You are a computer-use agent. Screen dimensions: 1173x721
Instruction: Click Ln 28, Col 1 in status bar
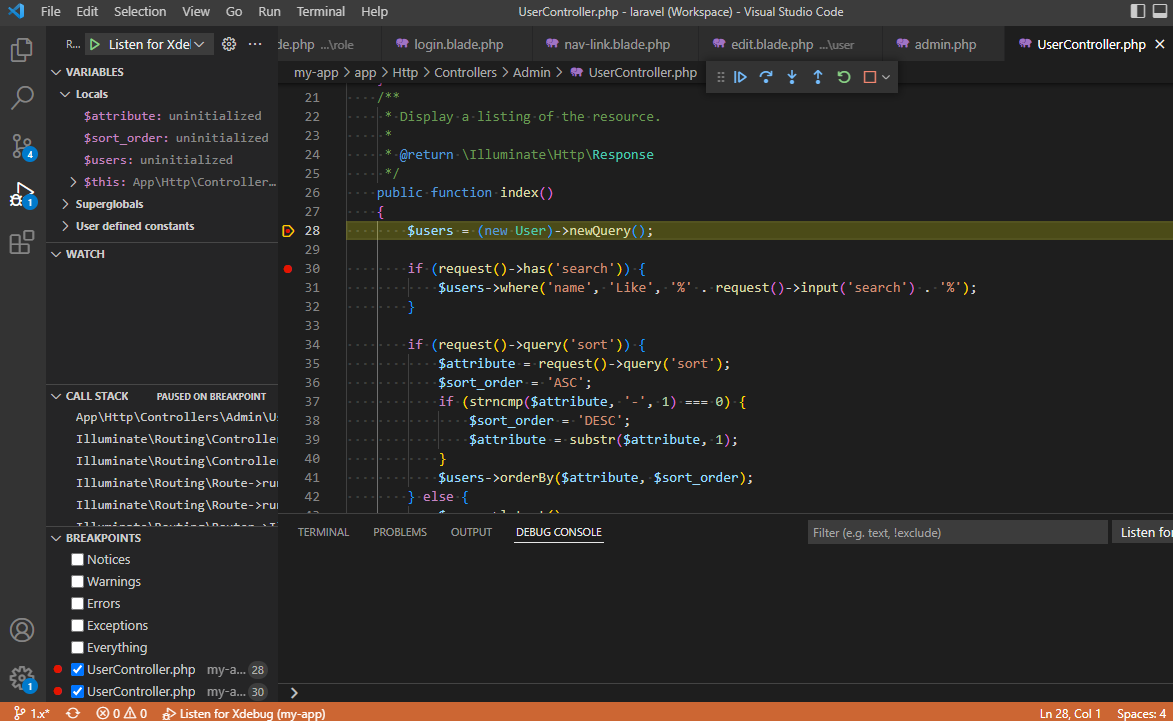pos(1070,714)
